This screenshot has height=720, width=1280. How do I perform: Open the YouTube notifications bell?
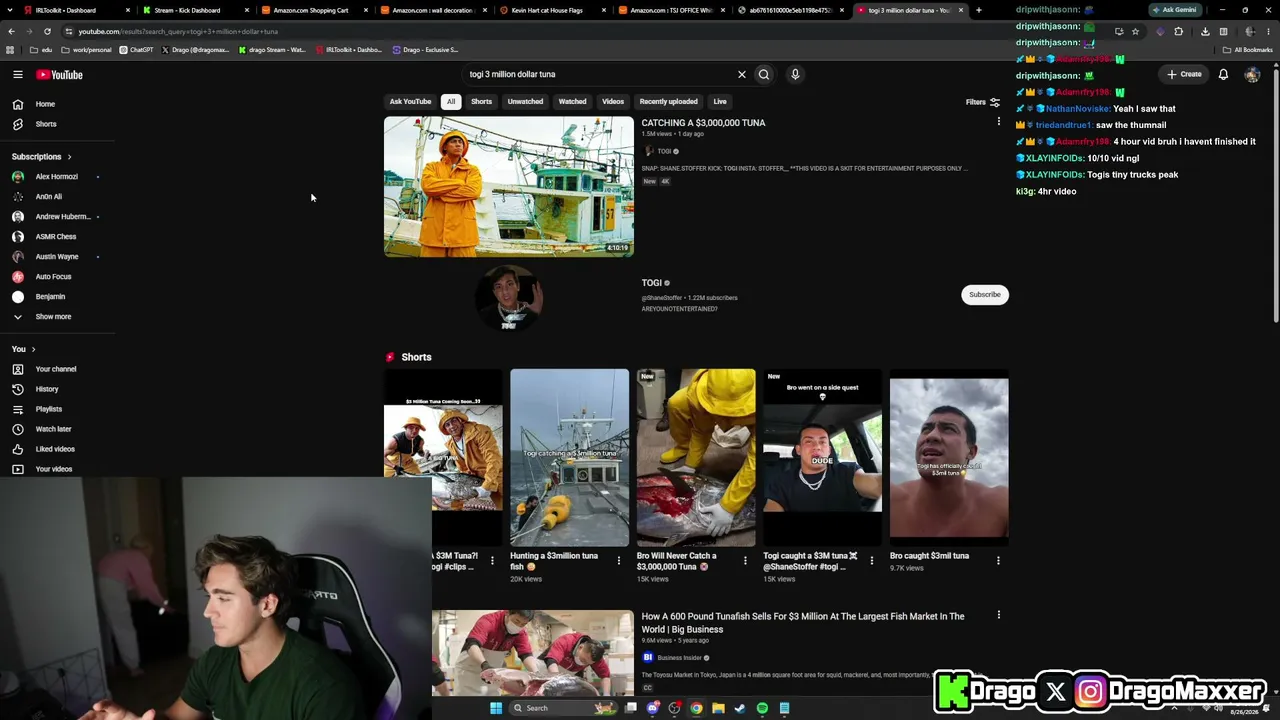1223,74
